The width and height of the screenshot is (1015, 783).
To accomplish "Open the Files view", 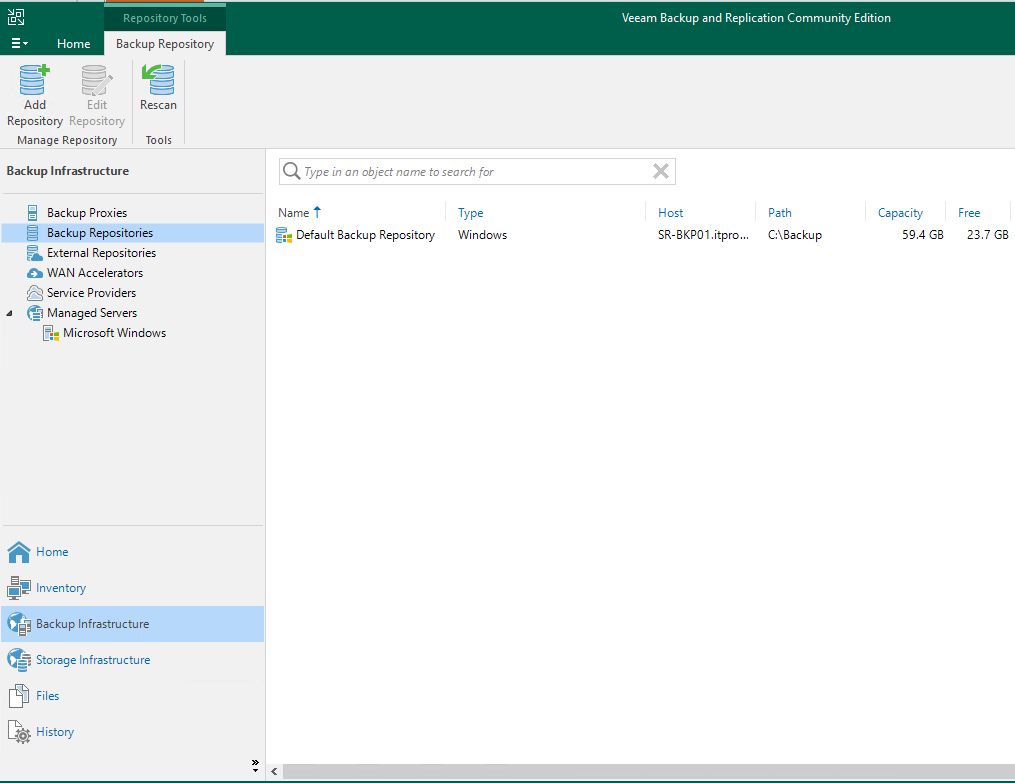I will click(48, 696).
